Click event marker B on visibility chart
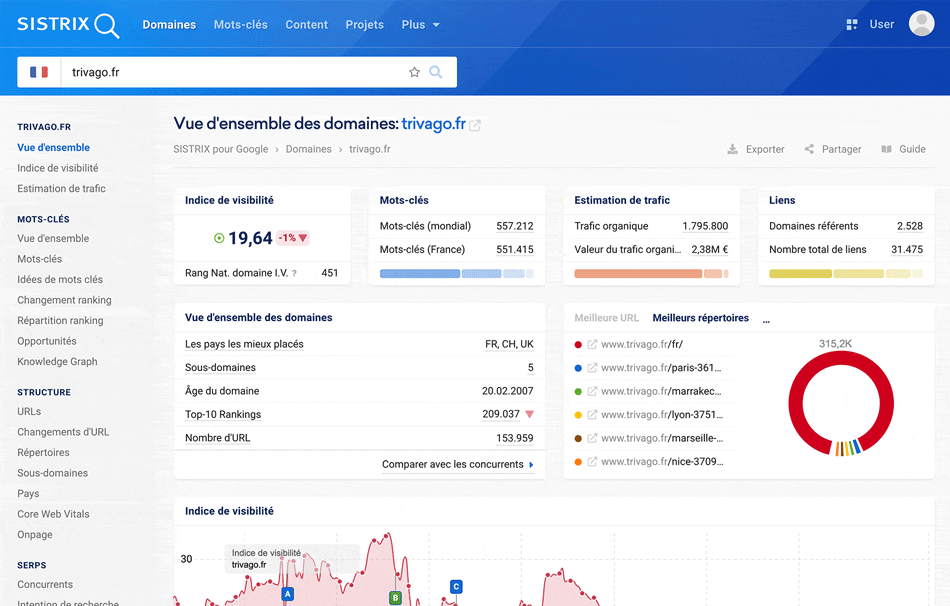Image resolution: width=950 pixels, height=606 pixels. click(395, 598)
